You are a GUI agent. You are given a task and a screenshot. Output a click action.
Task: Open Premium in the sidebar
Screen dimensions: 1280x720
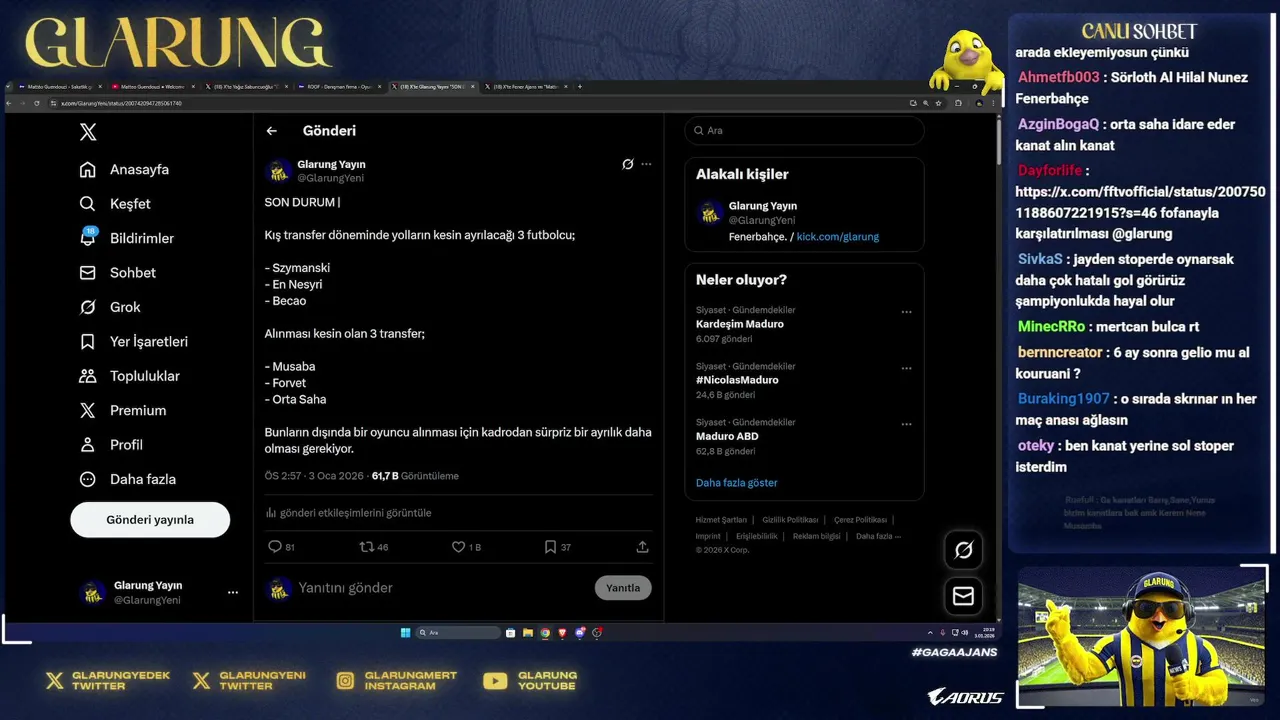click(x=122, y=410)
